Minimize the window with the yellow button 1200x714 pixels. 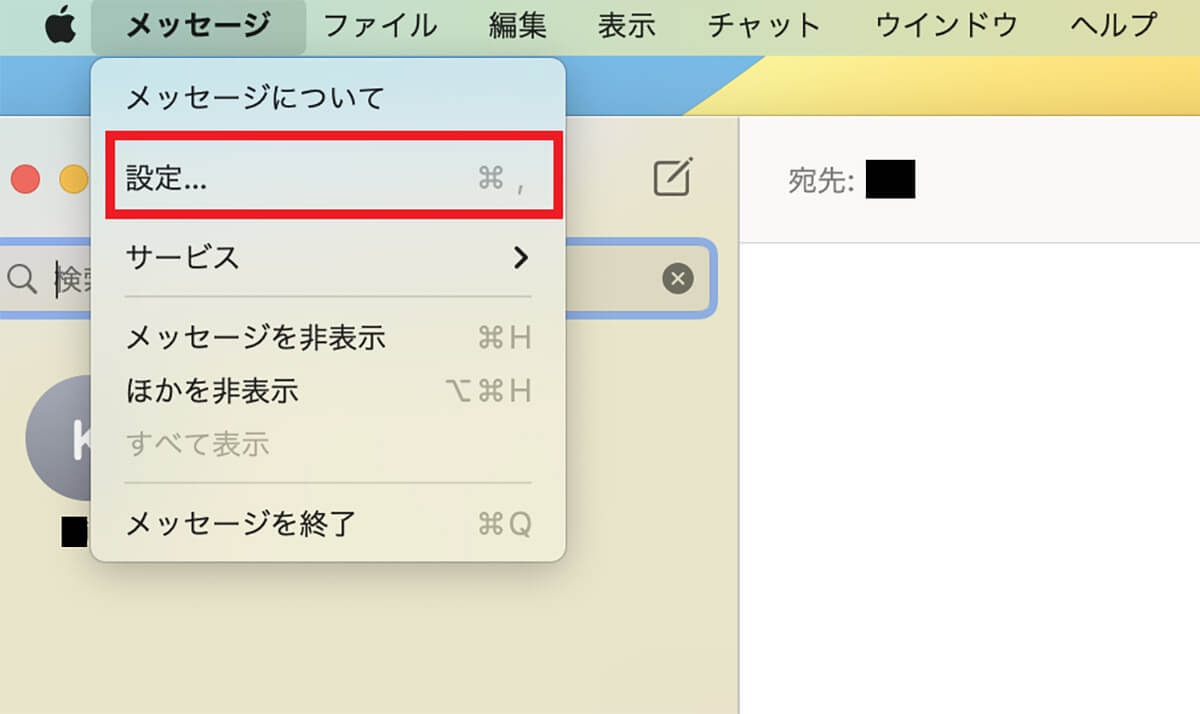click(x=75, y=180)
